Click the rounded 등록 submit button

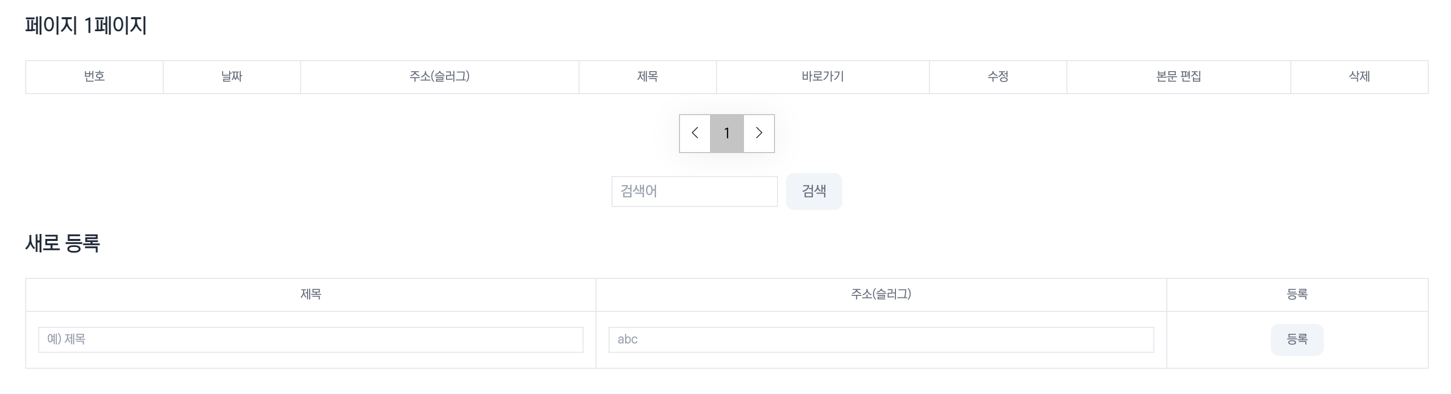point(1297,340)
